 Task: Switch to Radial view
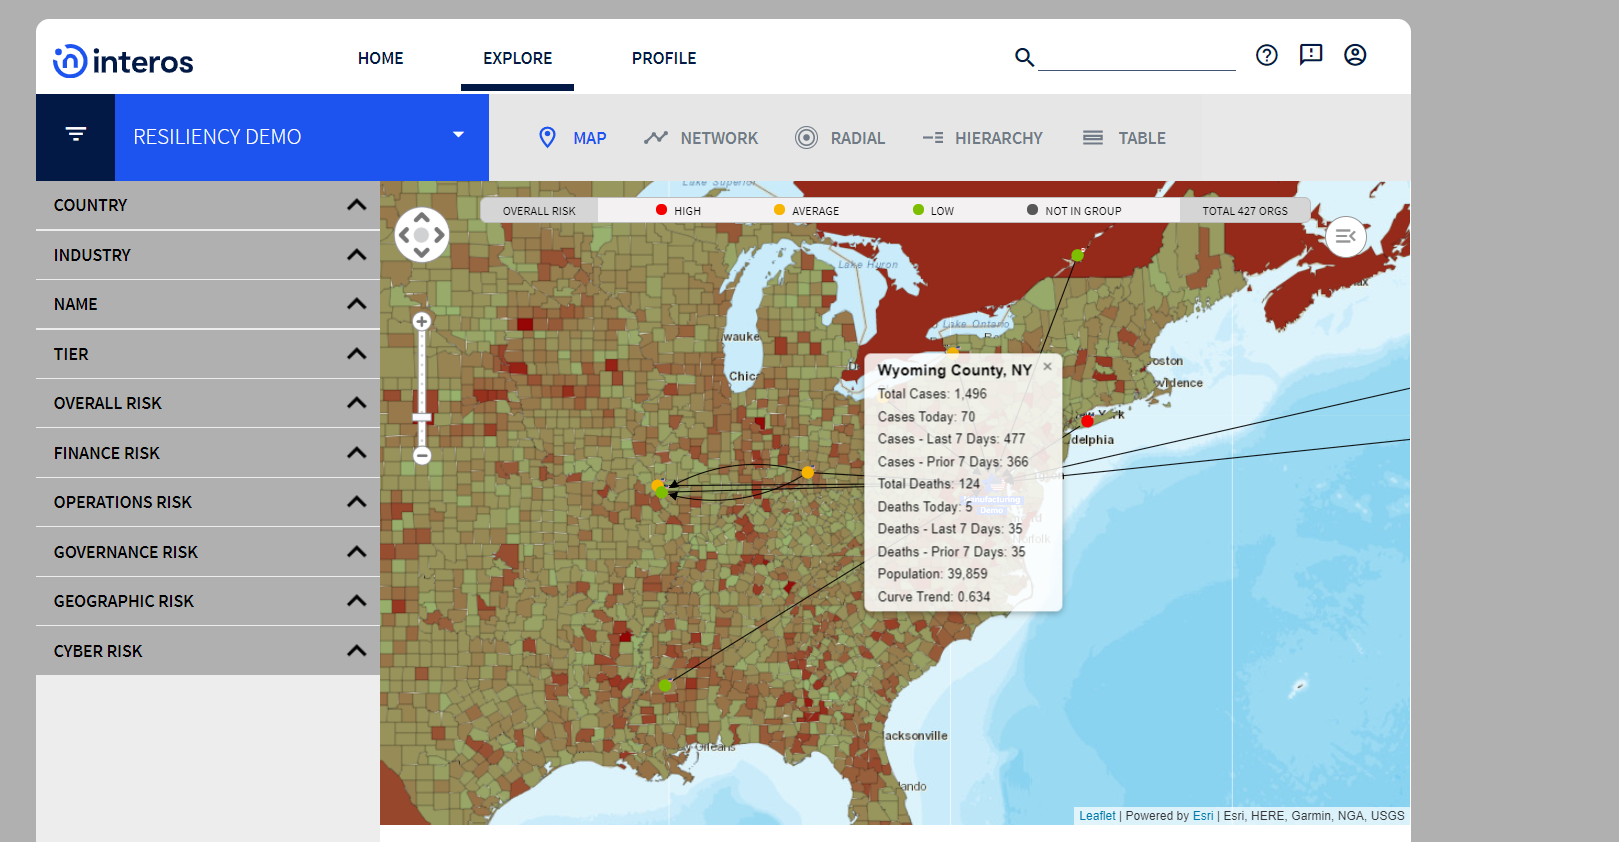[x=840, y=138]
